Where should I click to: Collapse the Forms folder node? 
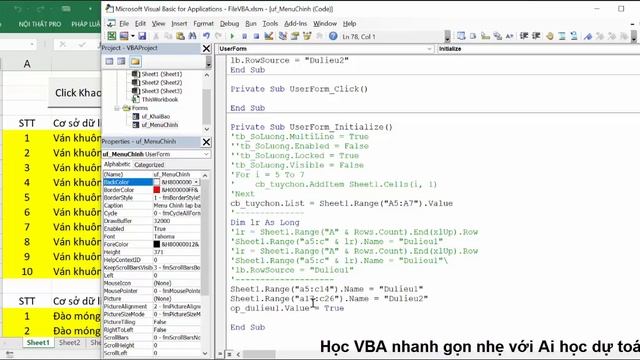(x=117, y=108)
